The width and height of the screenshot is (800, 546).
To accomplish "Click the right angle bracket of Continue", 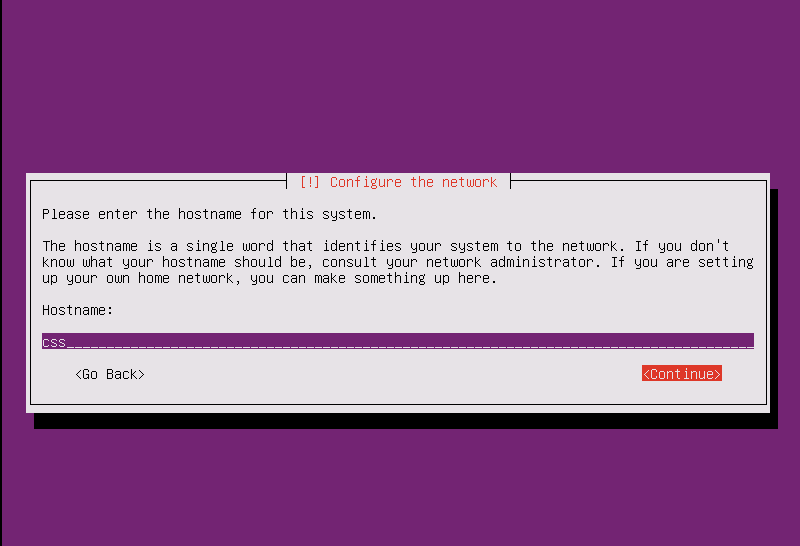I will [x=718, y=374].
